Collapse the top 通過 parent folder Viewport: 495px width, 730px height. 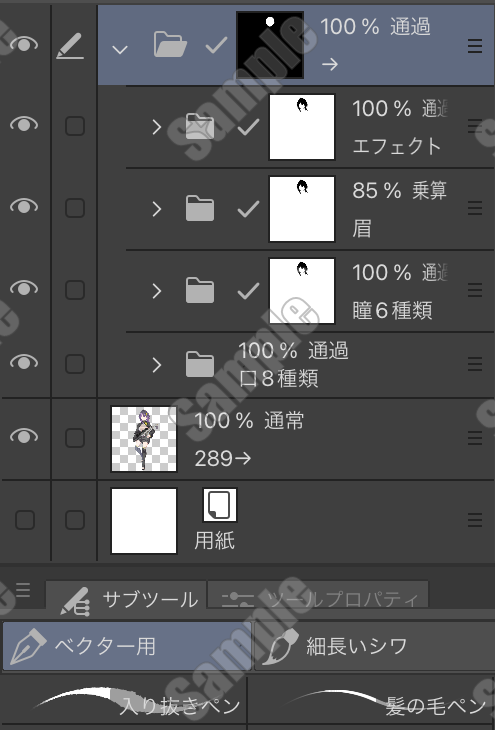pos(120,49)
